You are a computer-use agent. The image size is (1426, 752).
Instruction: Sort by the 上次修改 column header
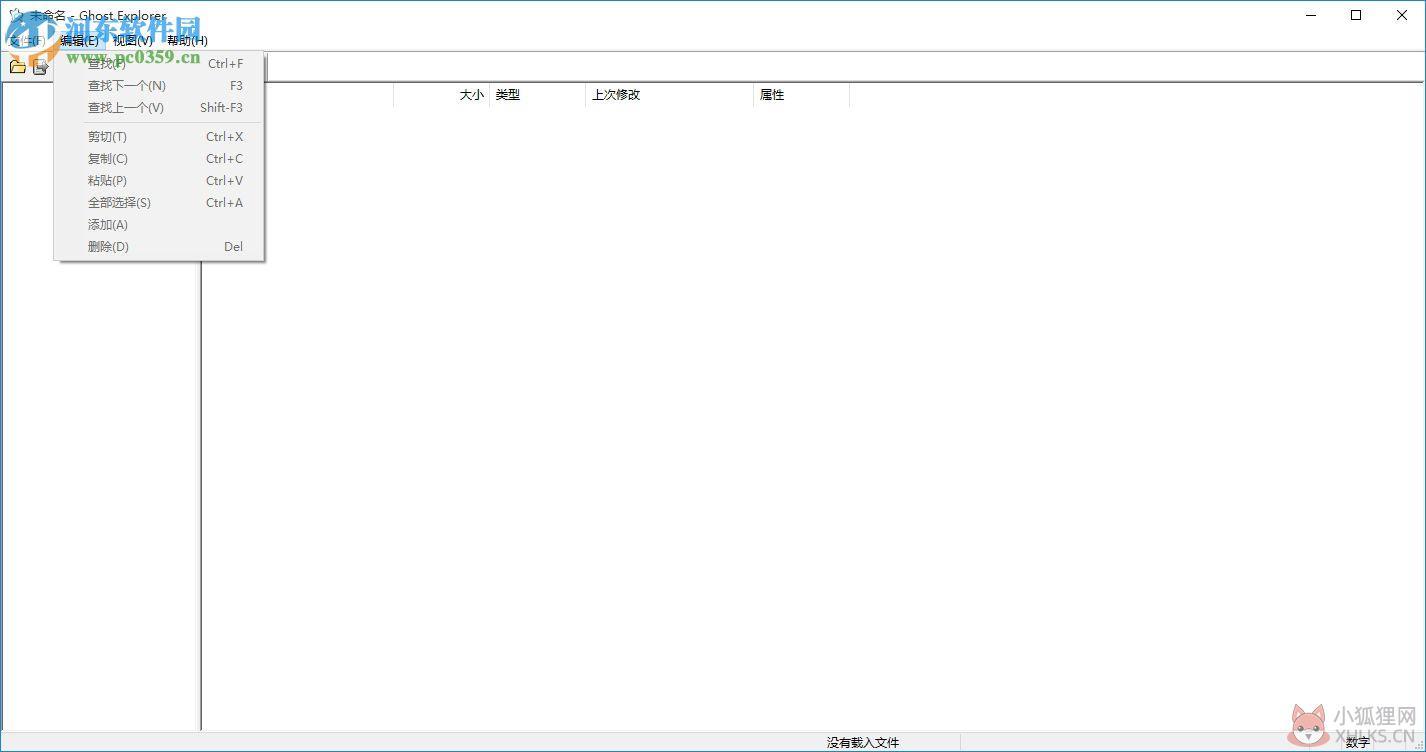click(x=669, y=95)
